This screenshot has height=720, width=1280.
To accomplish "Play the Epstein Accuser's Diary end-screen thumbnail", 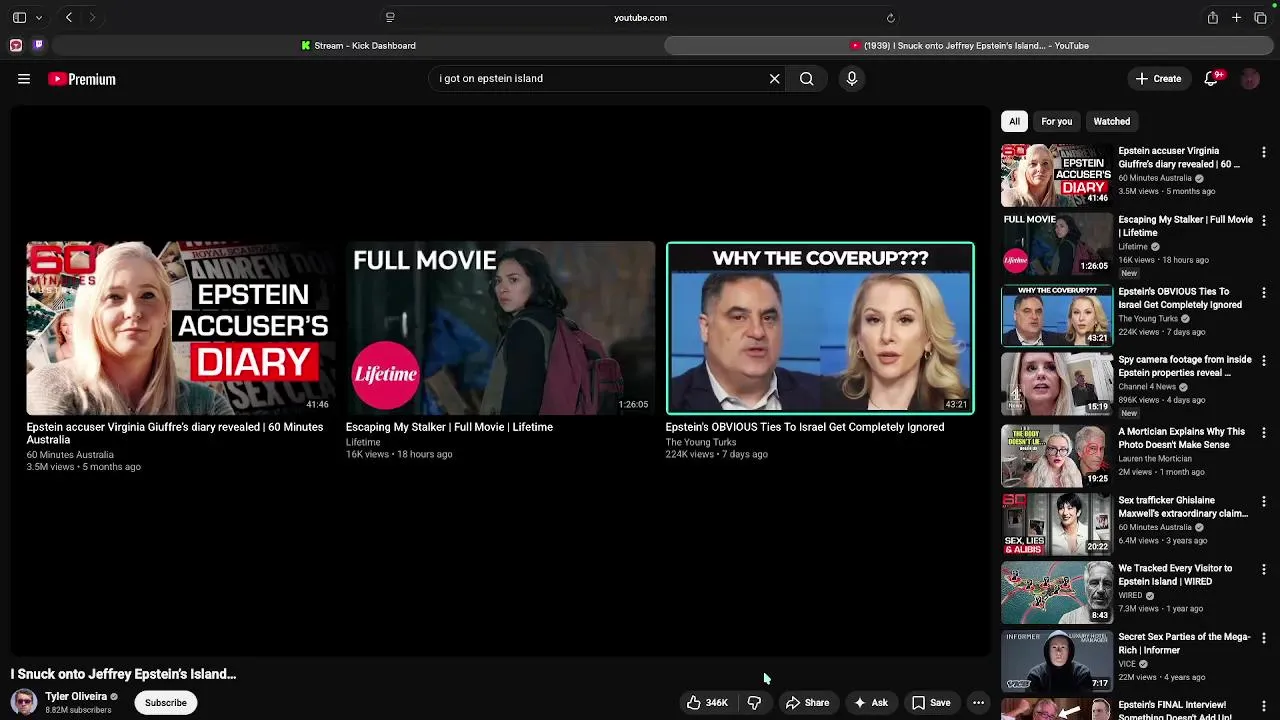I will click(x=180, y=328).
